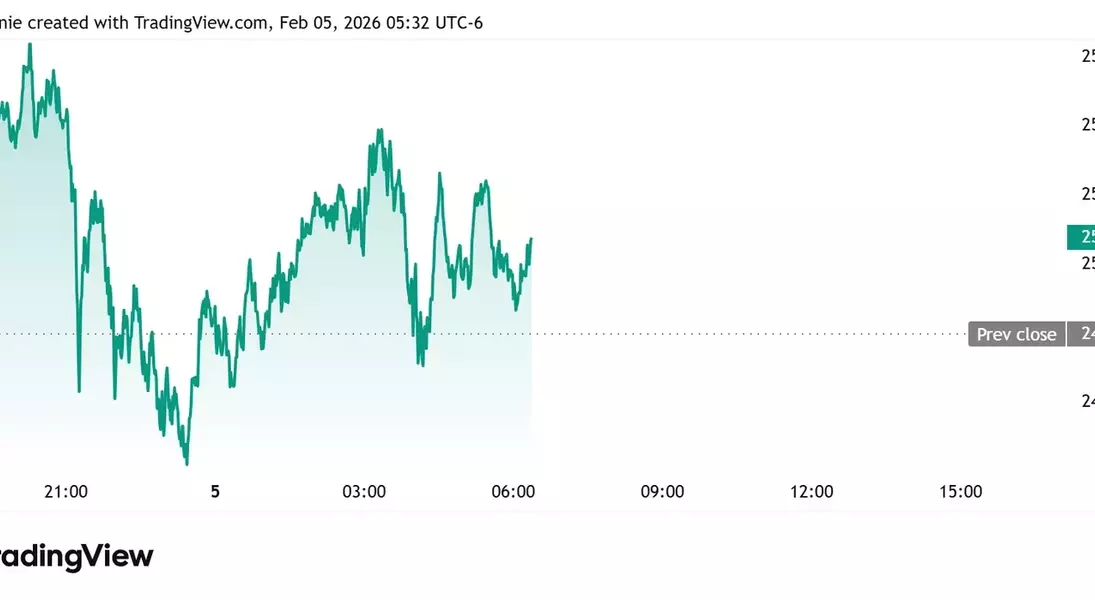This screenshot has height=600, width=1095.
Task: Select the bold "5" date marker on time axis
Action: [215, 491]
